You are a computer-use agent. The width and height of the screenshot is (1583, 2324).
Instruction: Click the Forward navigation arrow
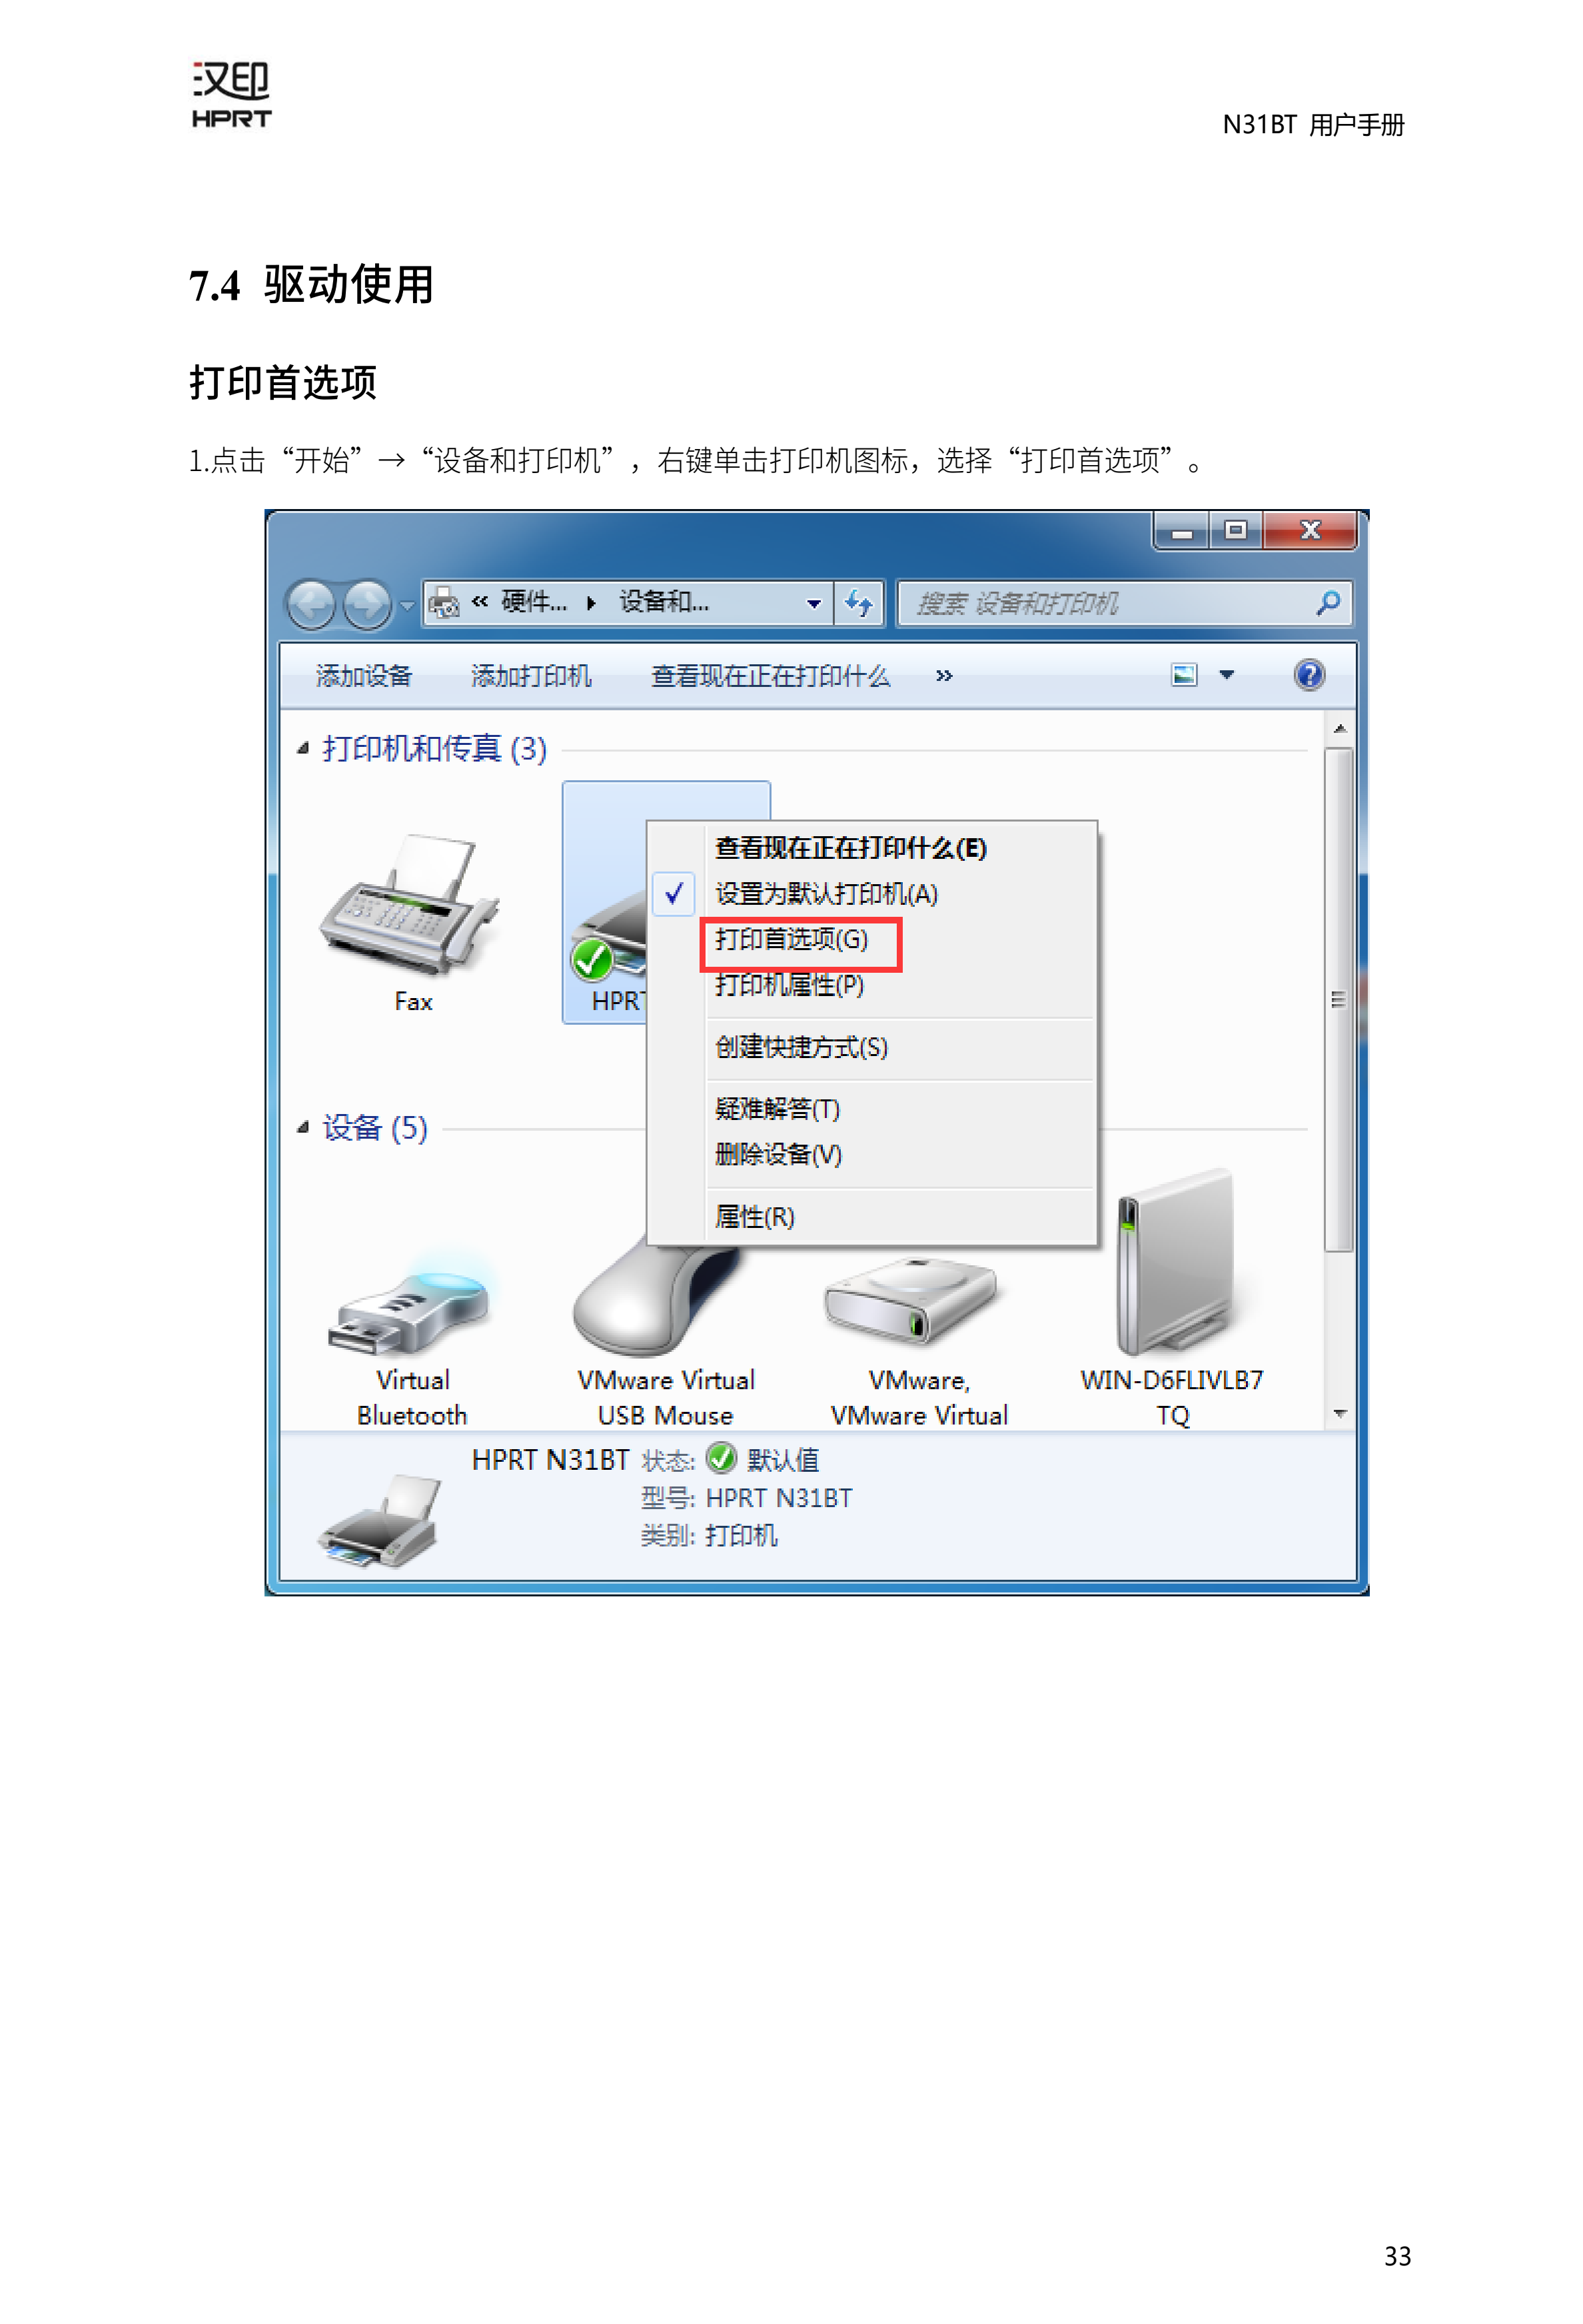tap(367, 605)
